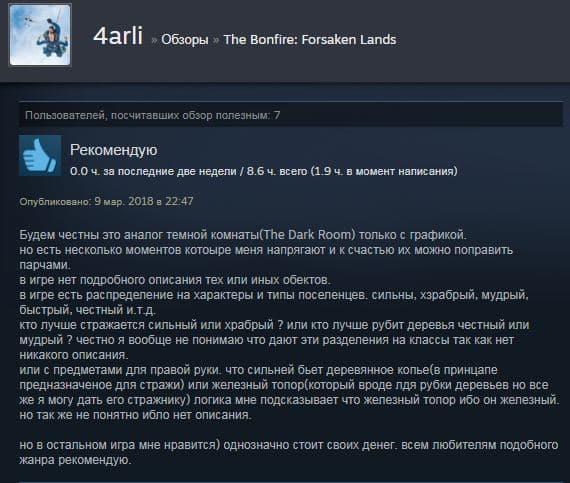This screenshot has width=570, height=483.
Task: Click the review line about деревянное копье
Action: (x=258, y=370)
